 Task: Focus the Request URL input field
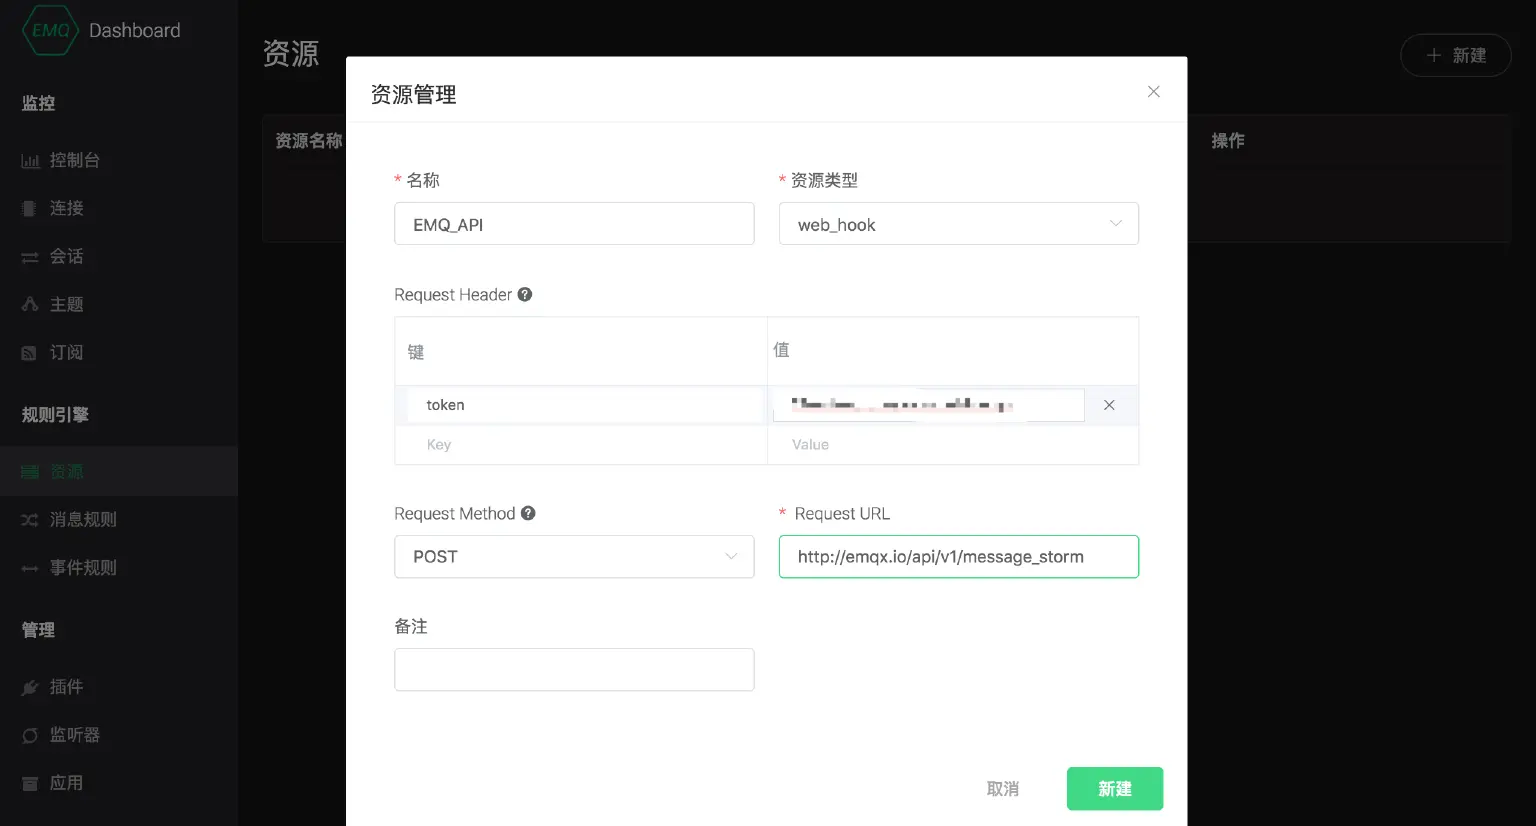958,557
